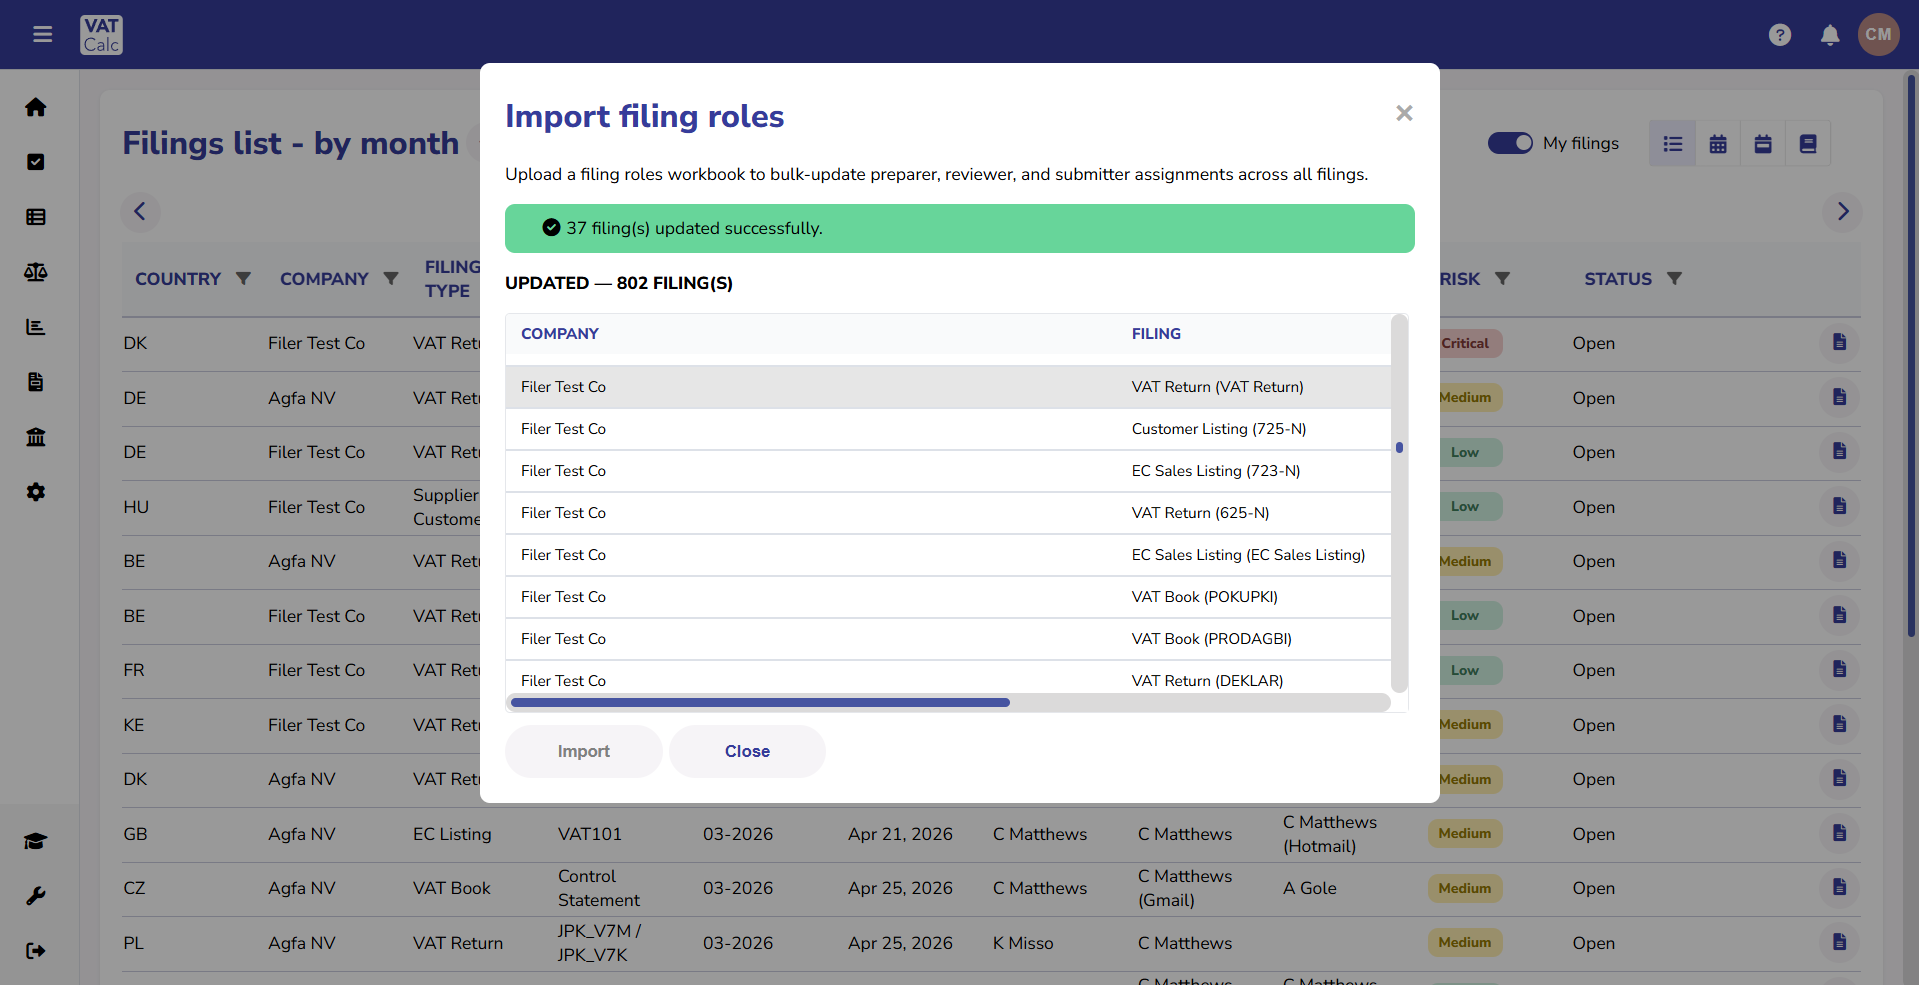
Task: Click the Critical risk badge
Action: point(1465,343)
